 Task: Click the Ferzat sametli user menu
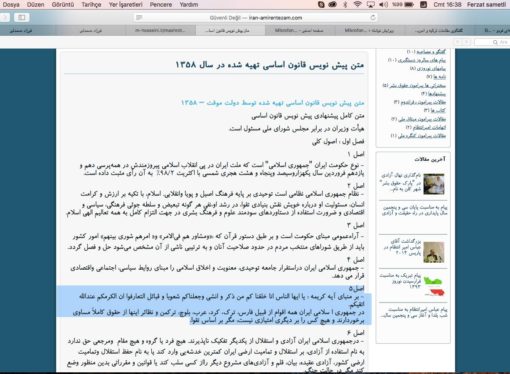[486, 5]
